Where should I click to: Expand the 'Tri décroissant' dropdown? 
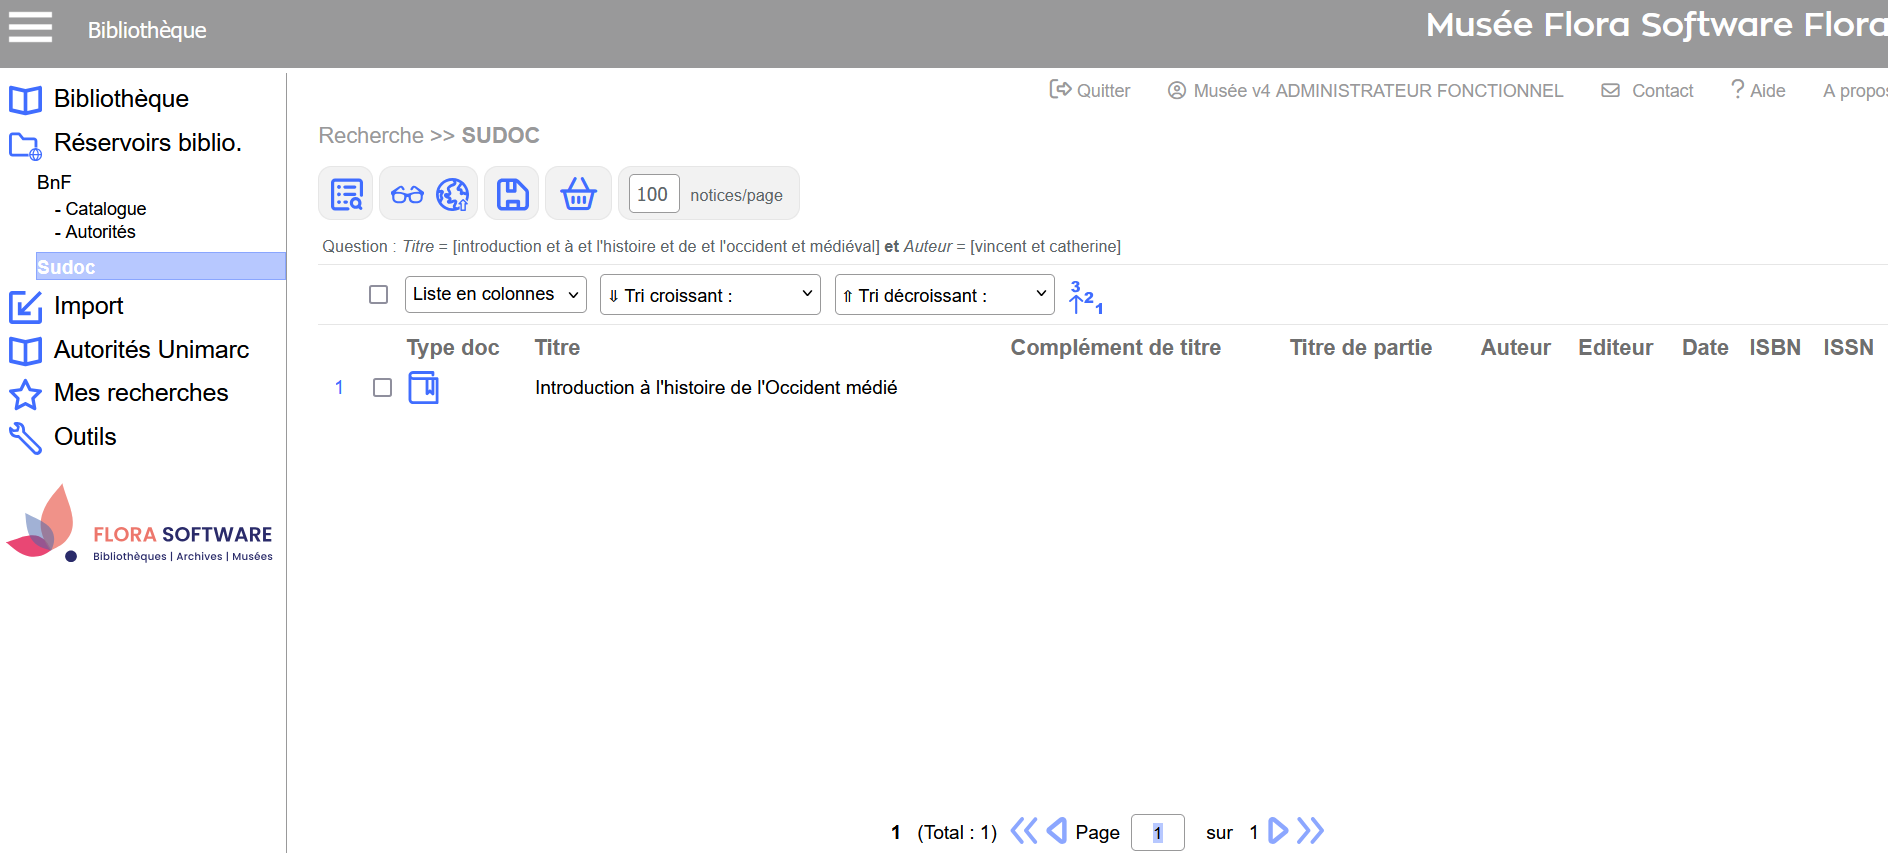pos(944,295)
